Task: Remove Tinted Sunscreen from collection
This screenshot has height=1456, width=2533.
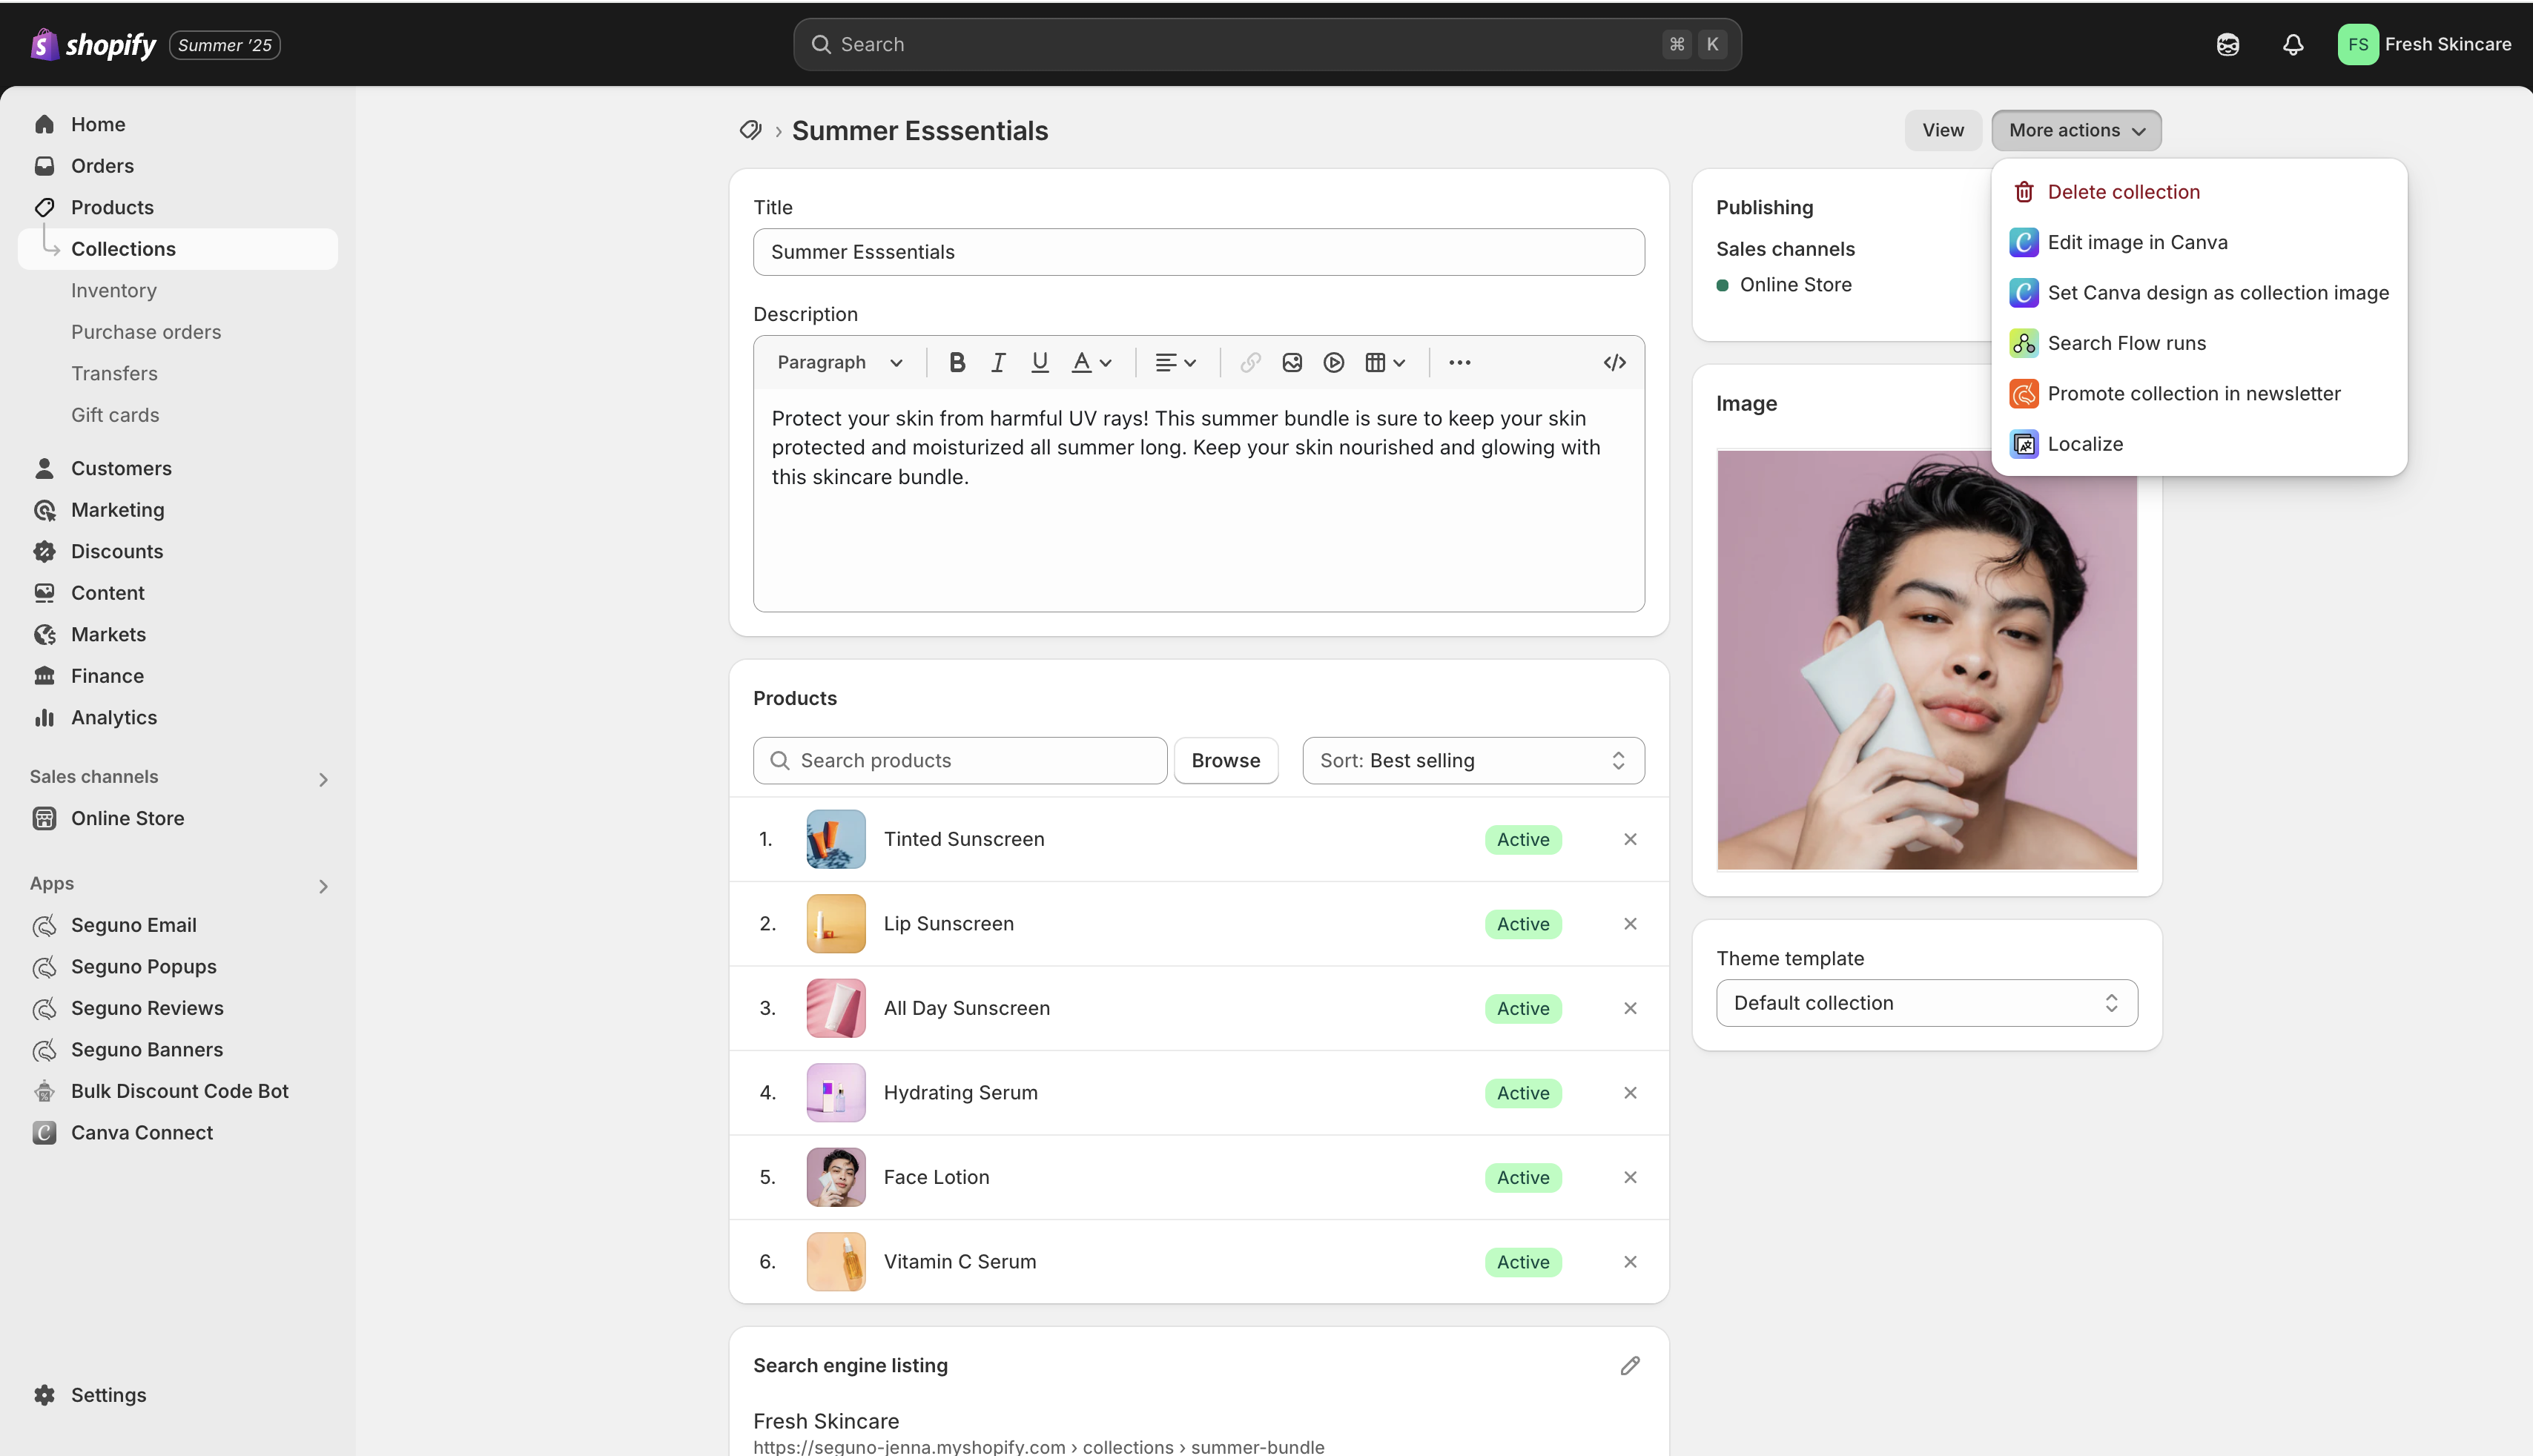Action: tap(1630, 840)
